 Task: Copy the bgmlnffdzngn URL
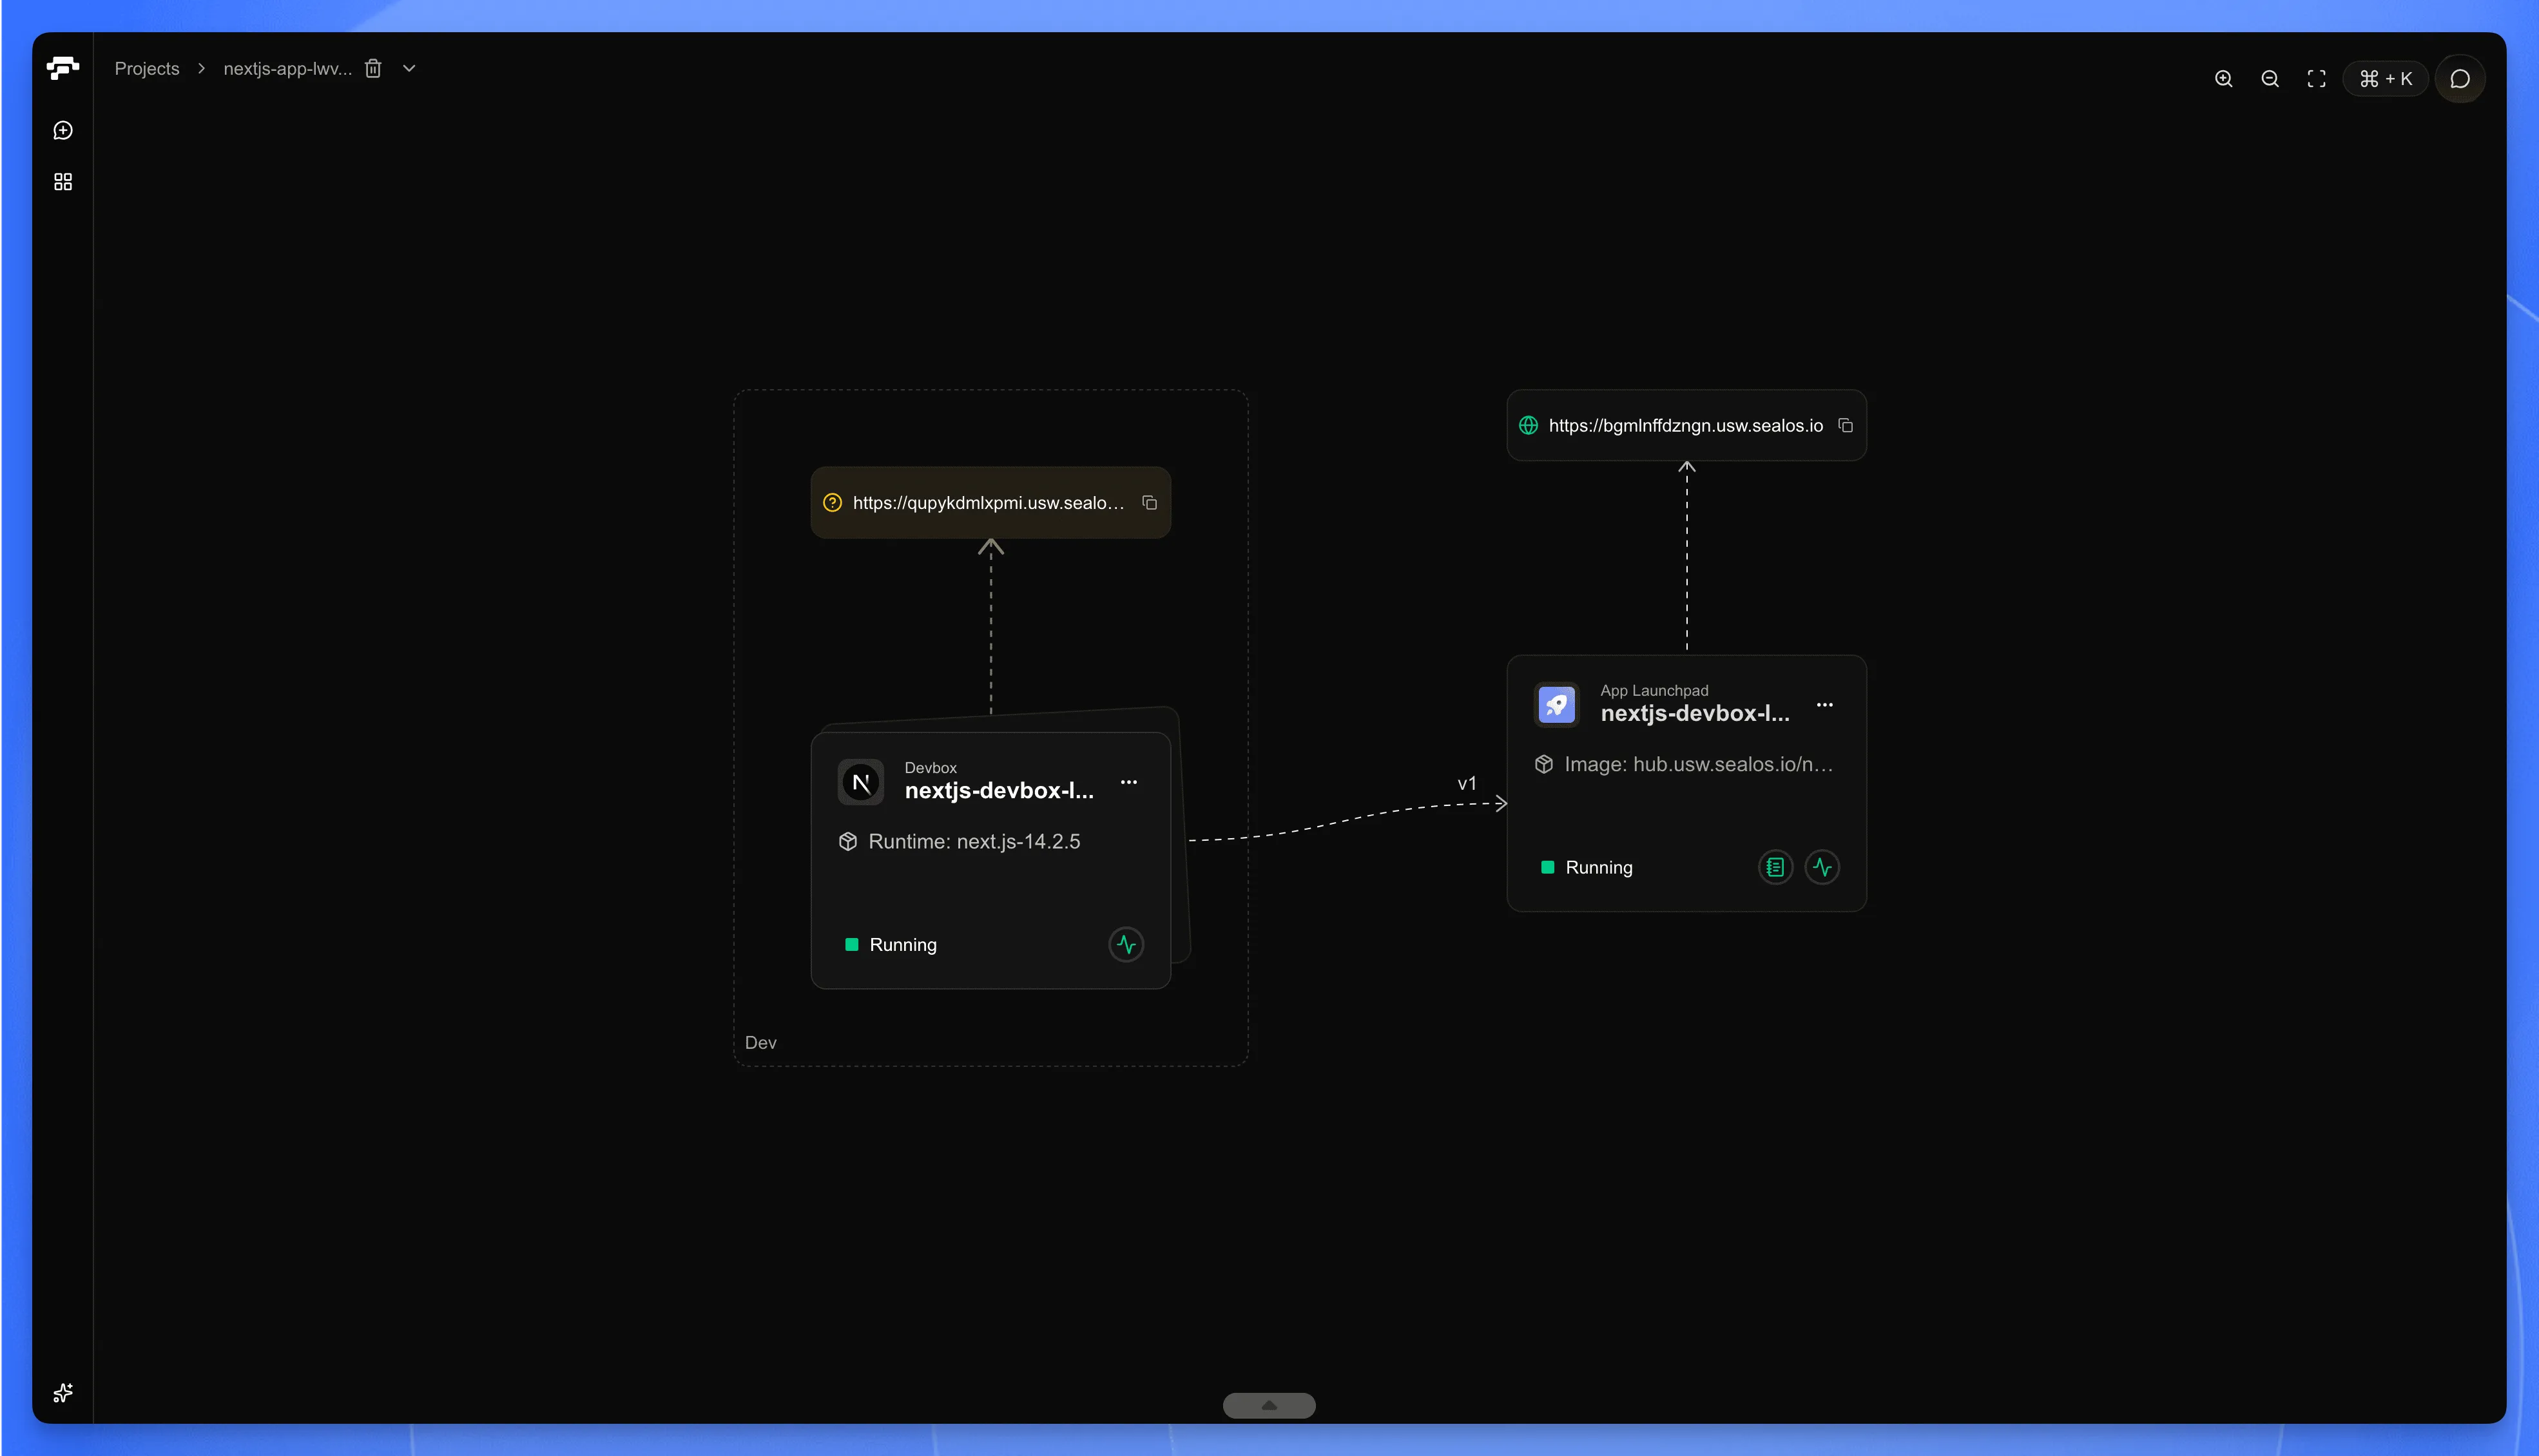(x=1846, y=426)
